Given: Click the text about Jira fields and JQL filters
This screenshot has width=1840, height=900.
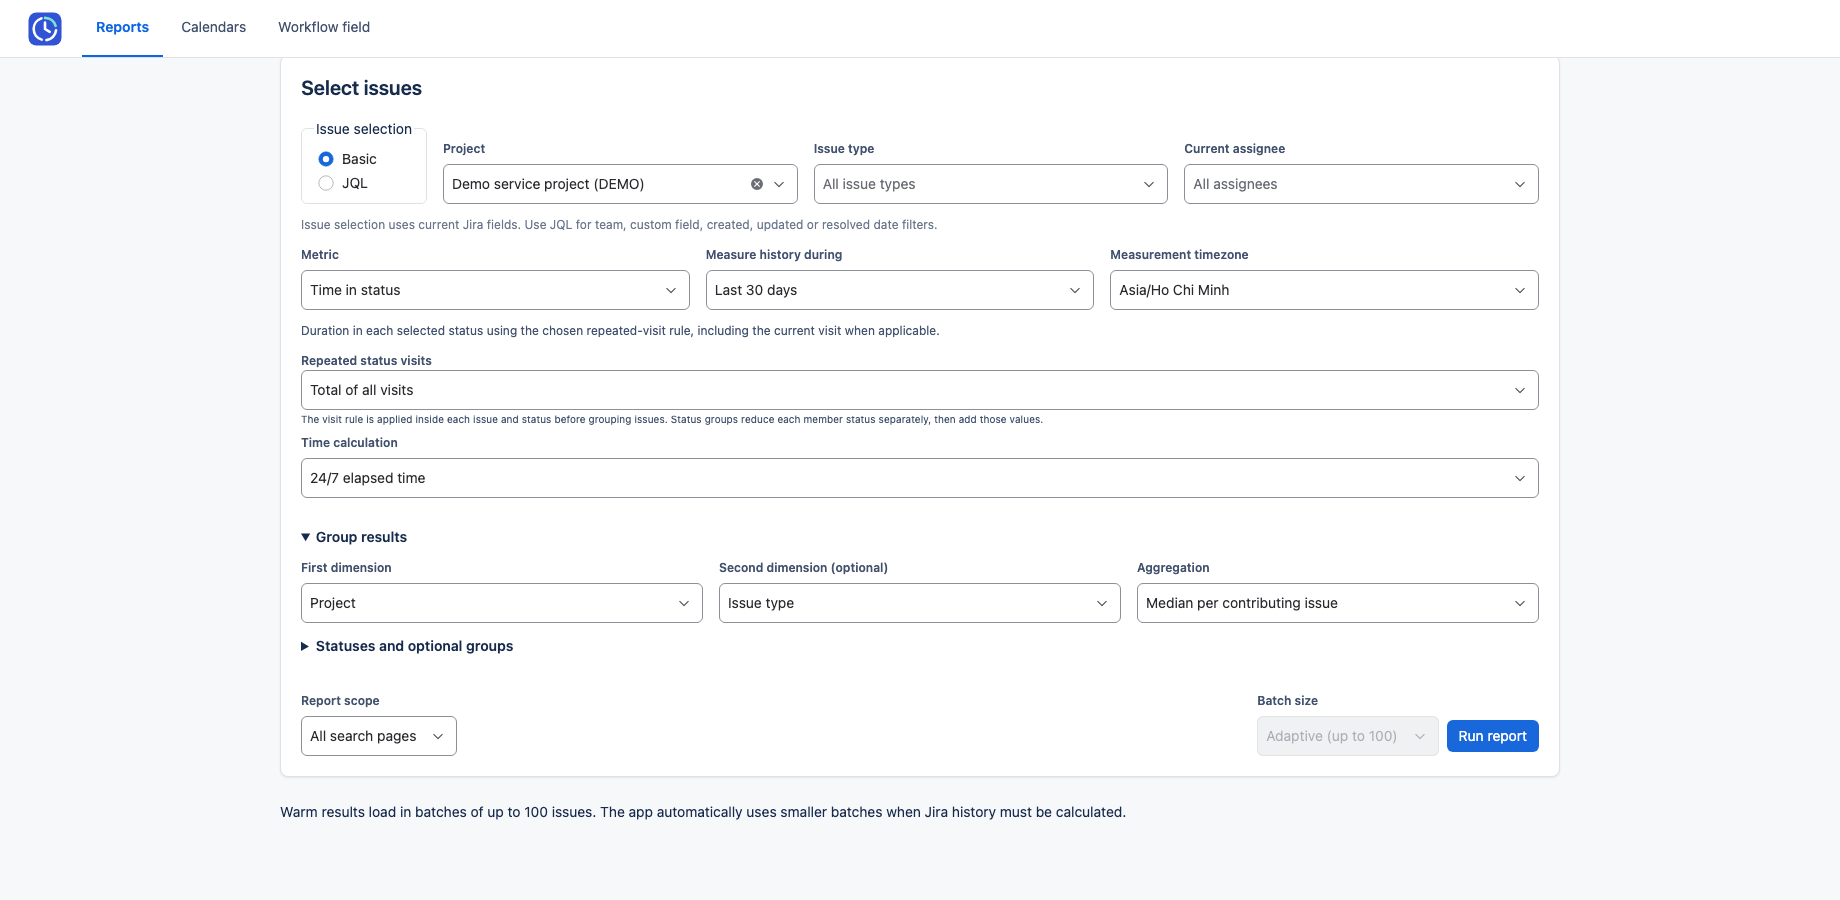Looking at the screenshot, I should (619, 225).
